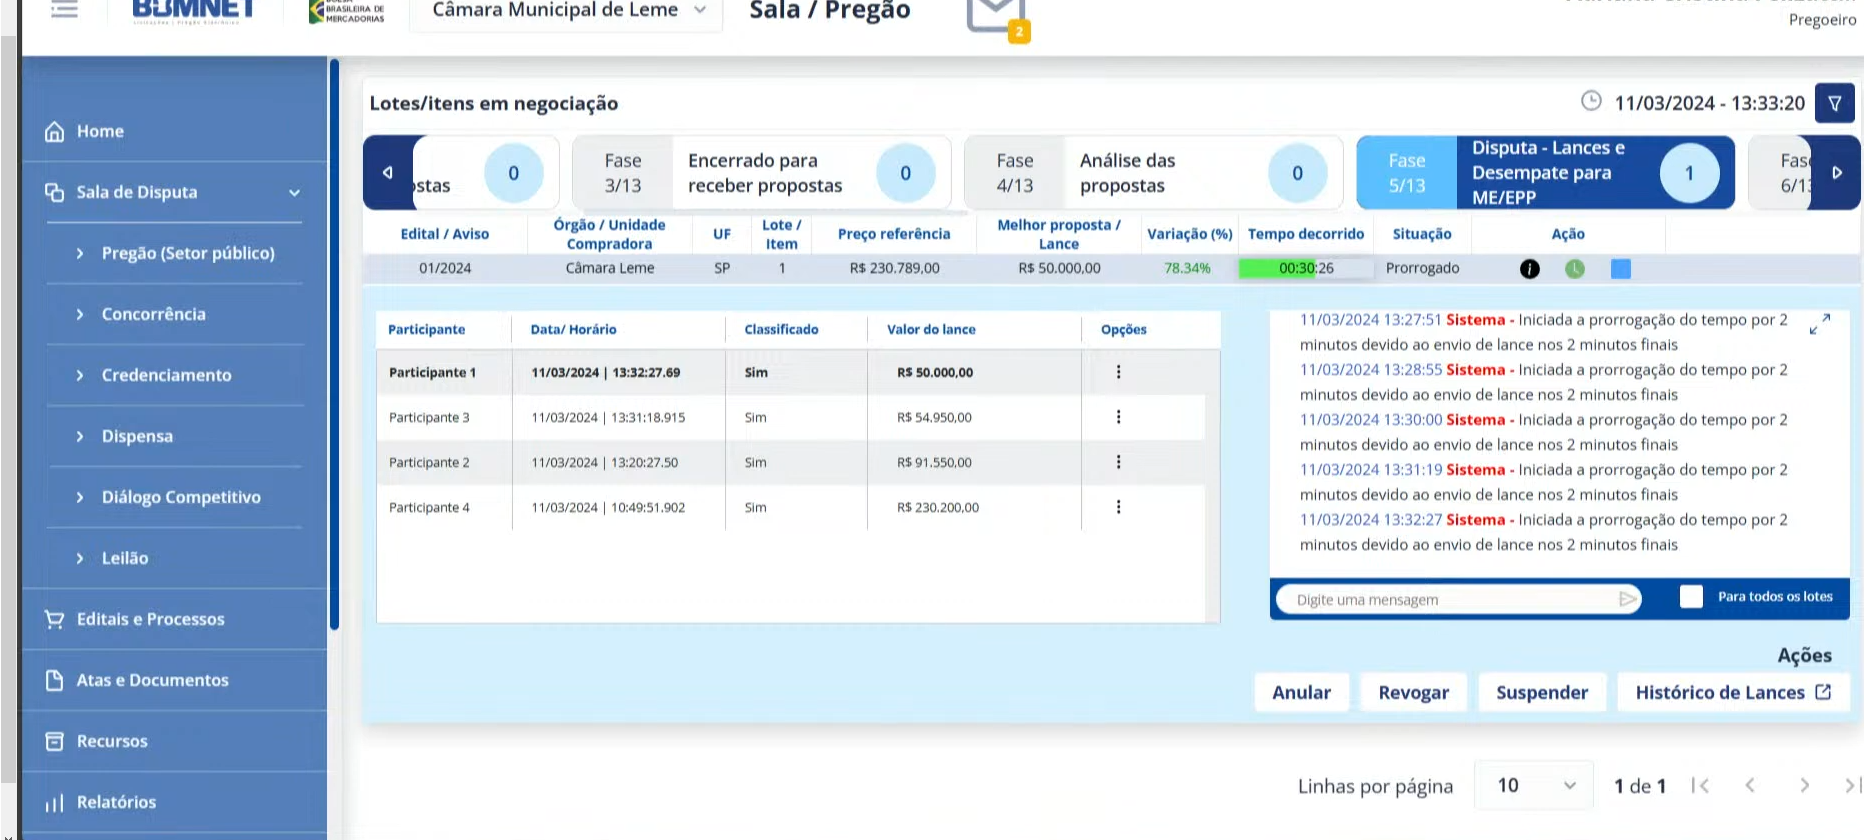Click the blue square stop icon
Screen dimensions: 1864x840
point(1621,269)
